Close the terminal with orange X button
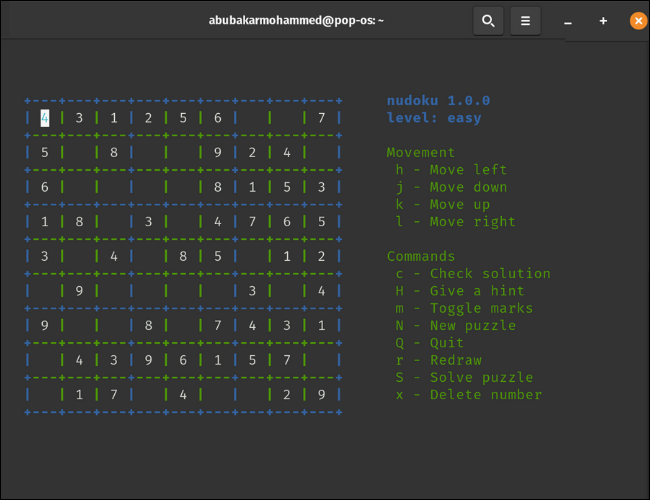650x500 pixels. 638,21
